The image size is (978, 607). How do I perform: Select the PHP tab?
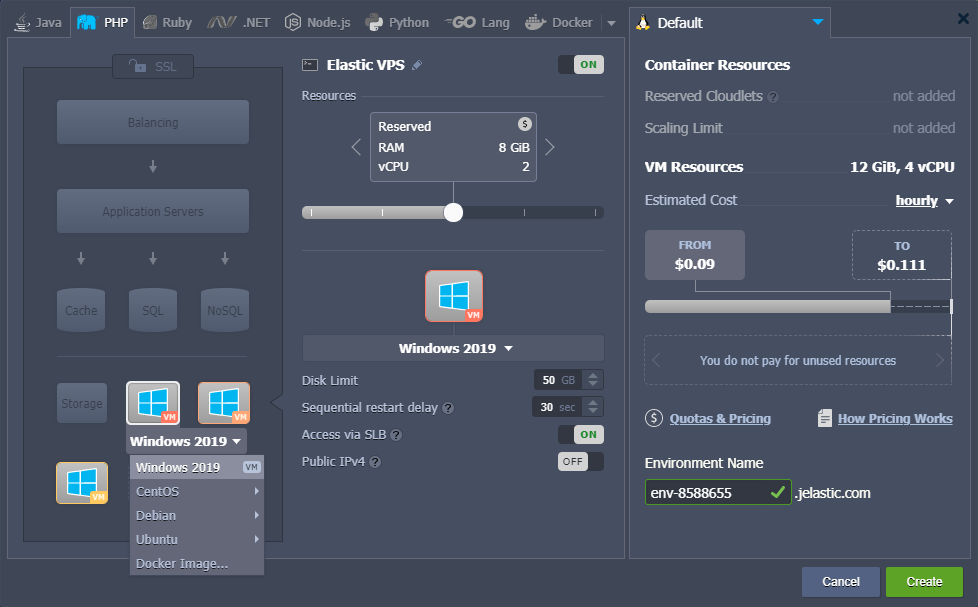point(102,23)
